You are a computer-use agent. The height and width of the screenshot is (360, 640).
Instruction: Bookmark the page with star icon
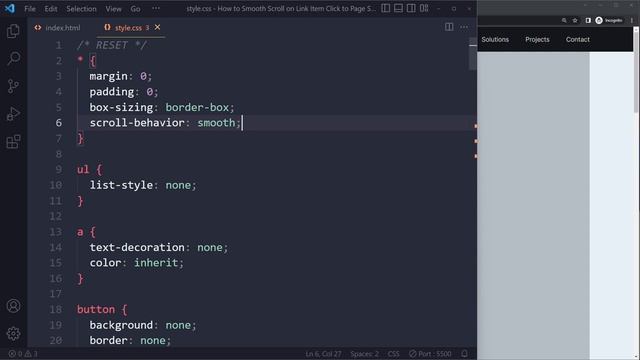tap(575, 20)
